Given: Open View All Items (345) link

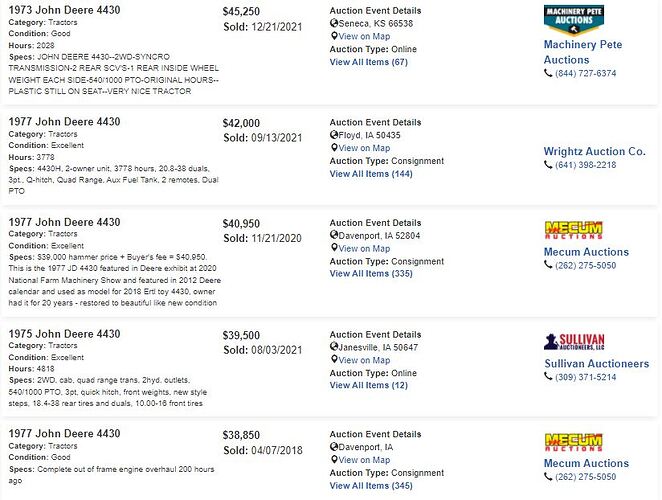Looking at the screenshot, I should [371, 486].
